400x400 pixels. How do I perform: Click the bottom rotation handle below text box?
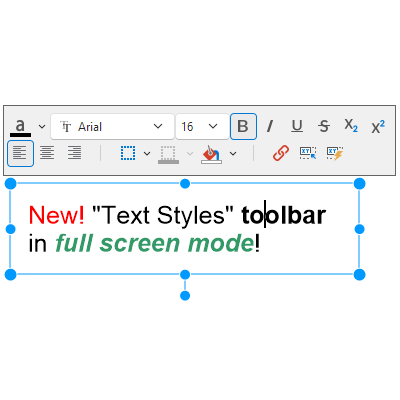pyautogui.click(x=185, y=295)
